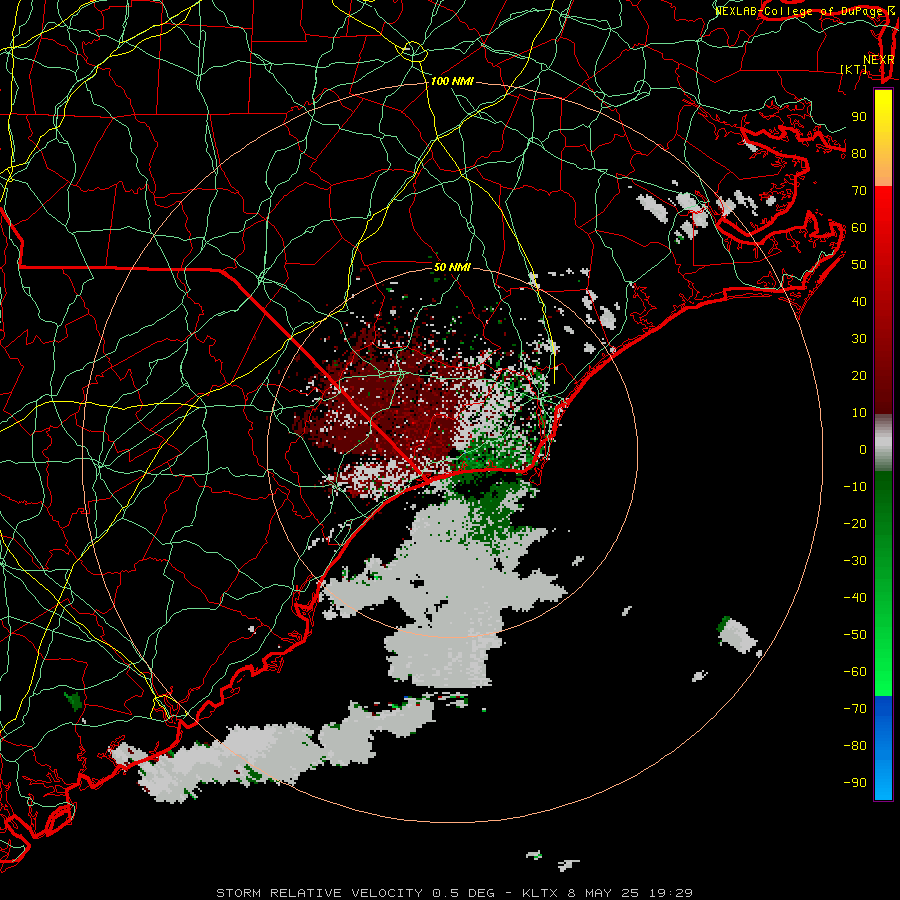Click the 60 value on velocity scale
The image size is (900, 900).
859,228
